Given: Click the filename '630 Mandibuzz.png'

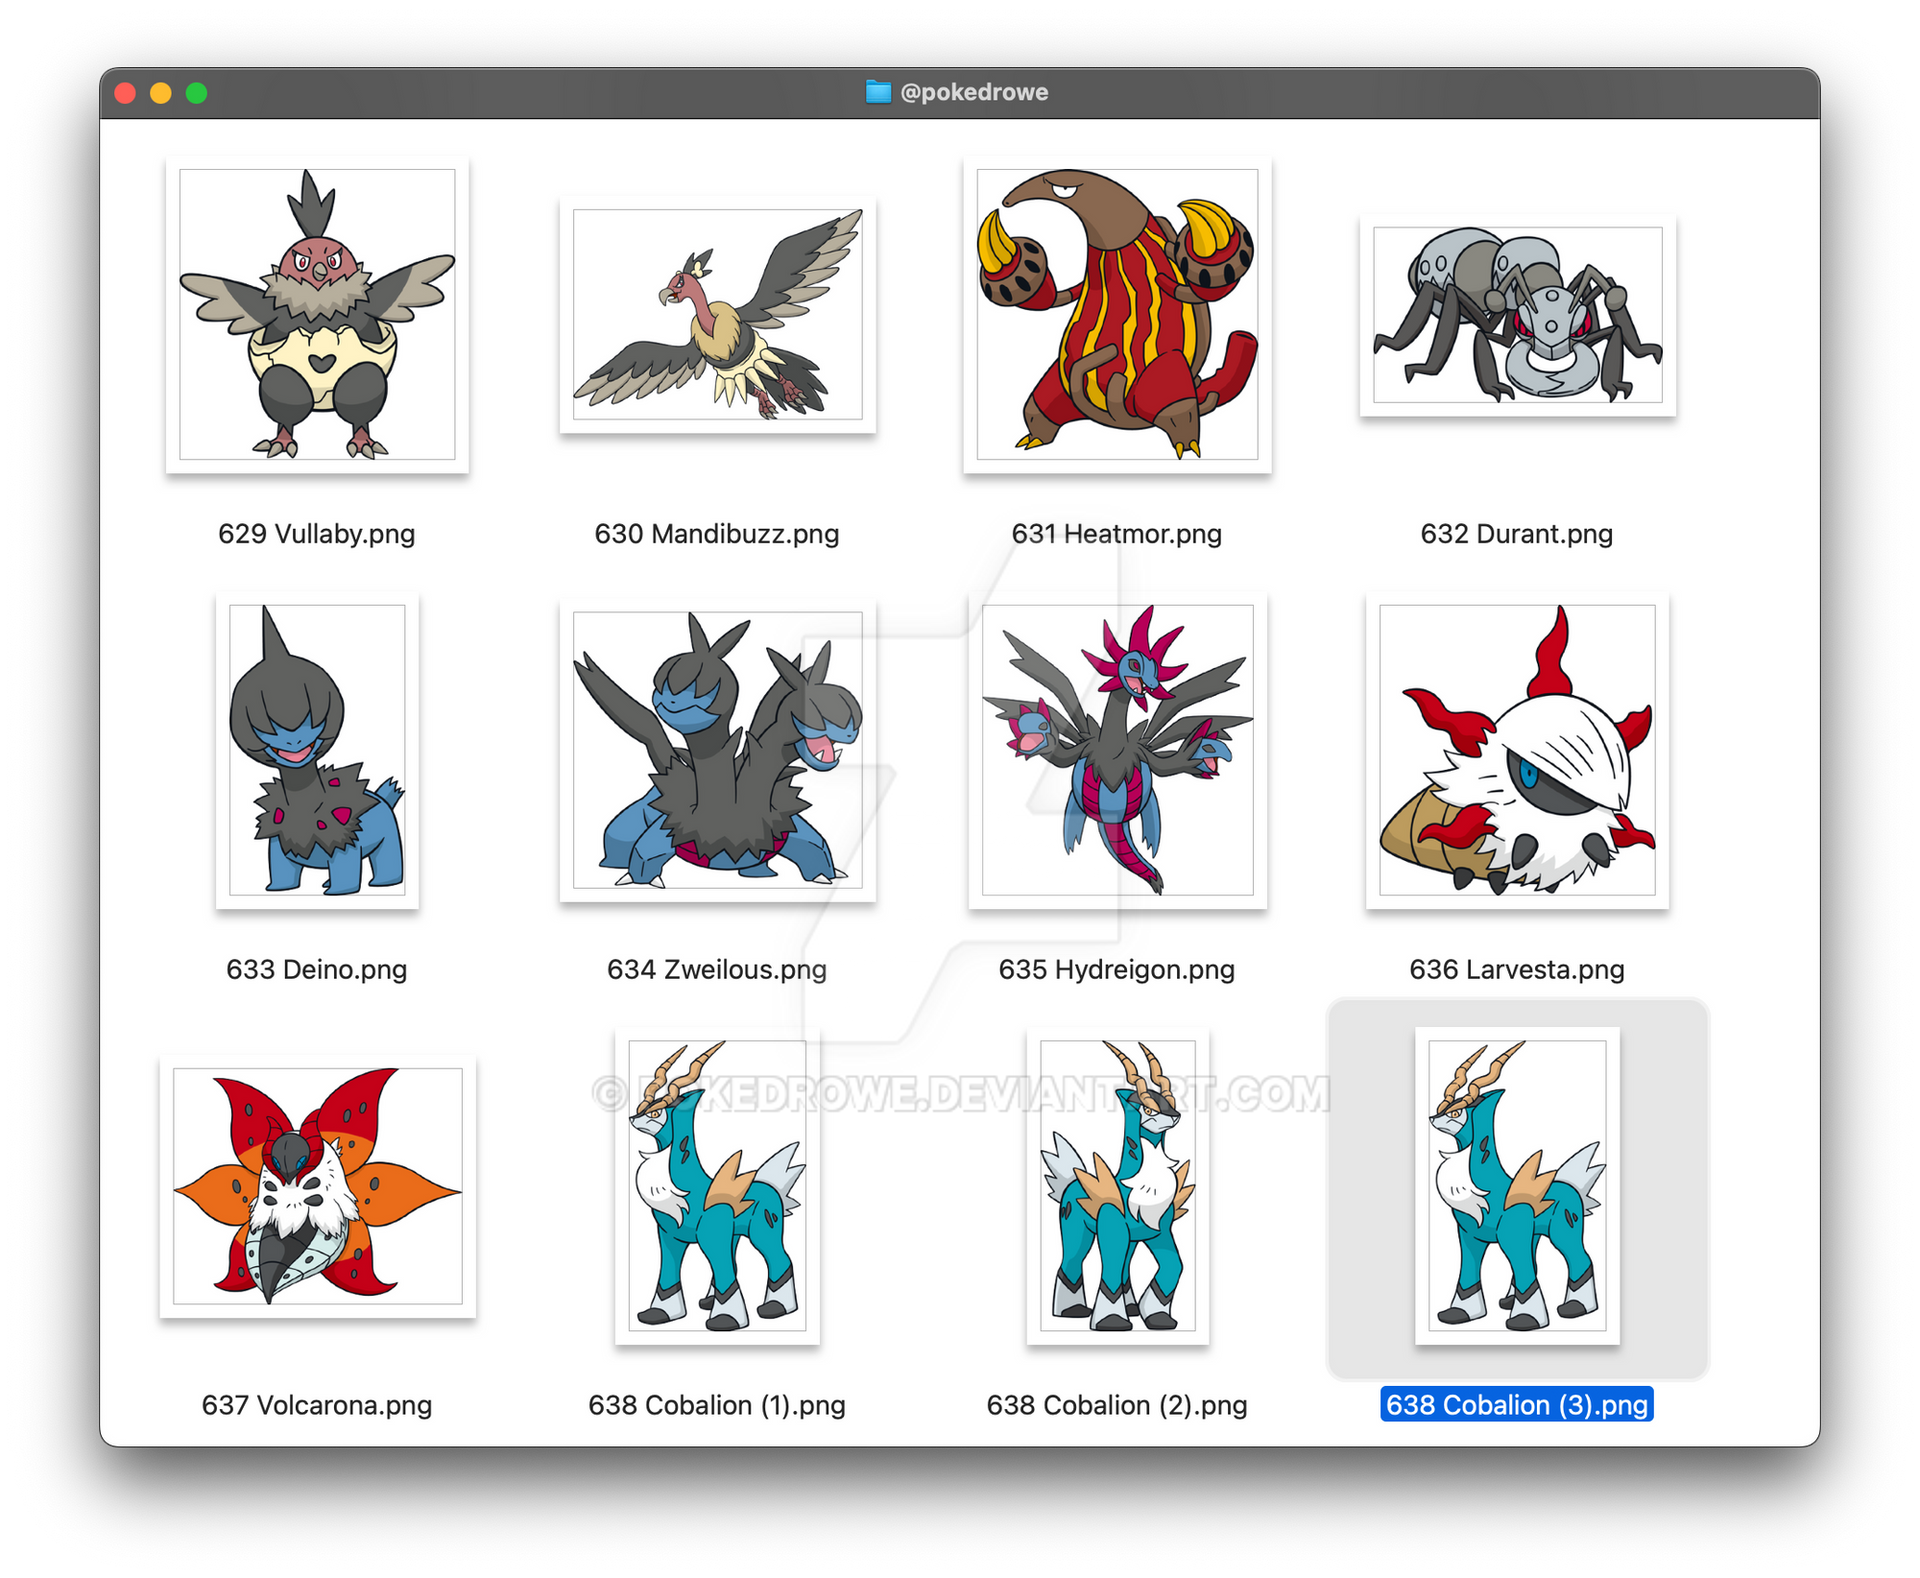Looking at the screenshot, I should click(x=717, y=534).
